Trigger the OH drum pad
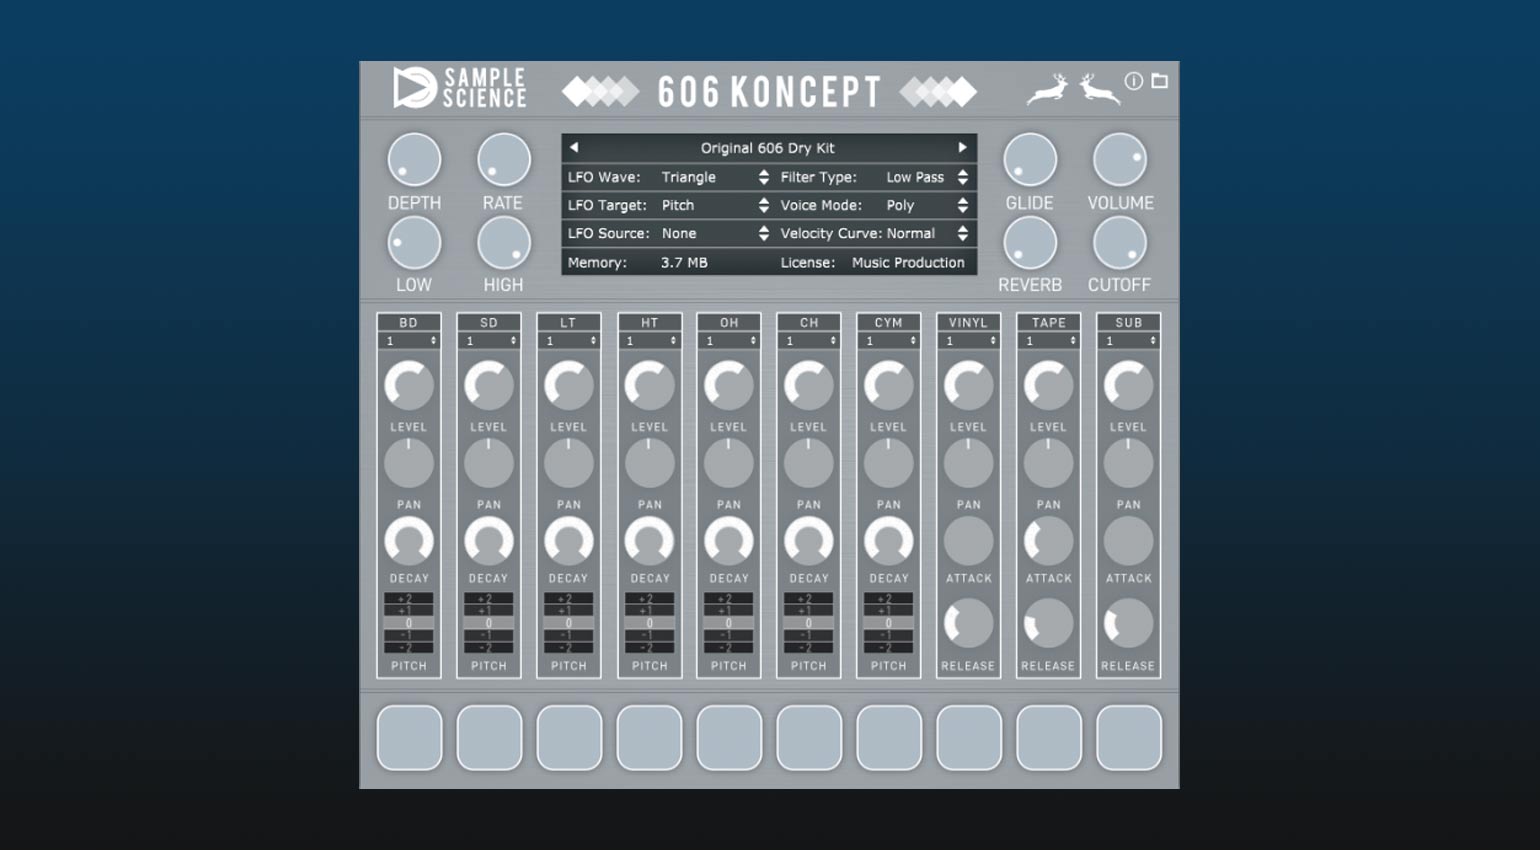 729,738
